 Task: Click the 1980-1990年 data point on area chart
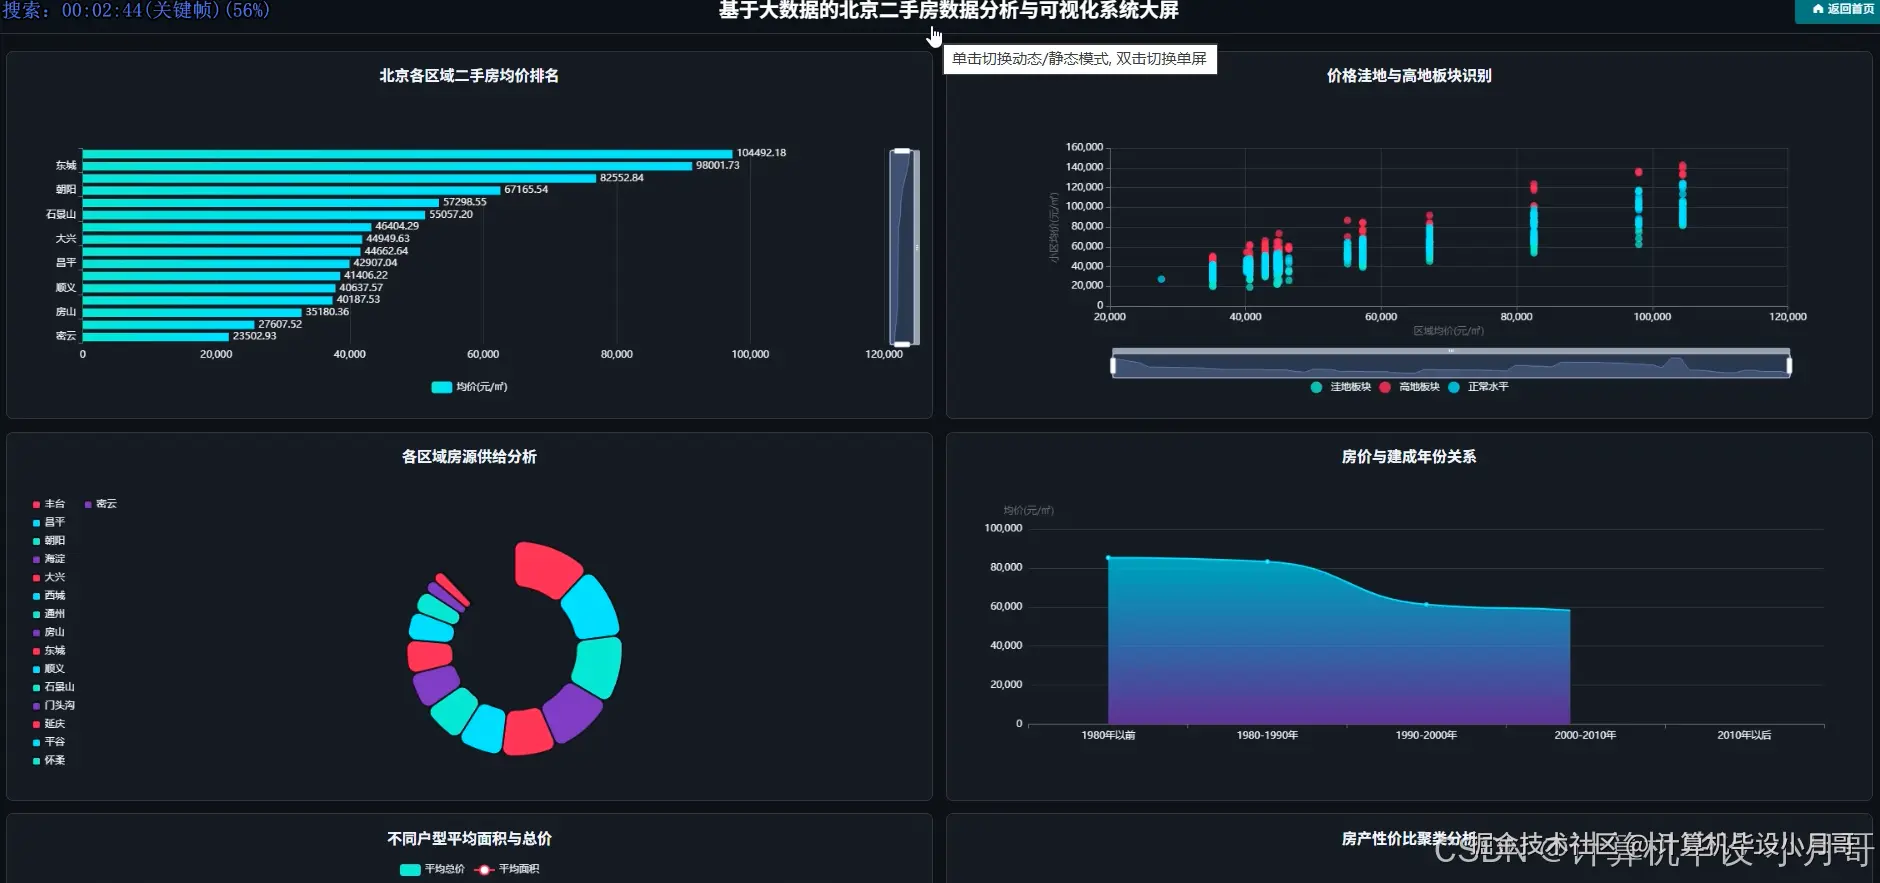1267,561
